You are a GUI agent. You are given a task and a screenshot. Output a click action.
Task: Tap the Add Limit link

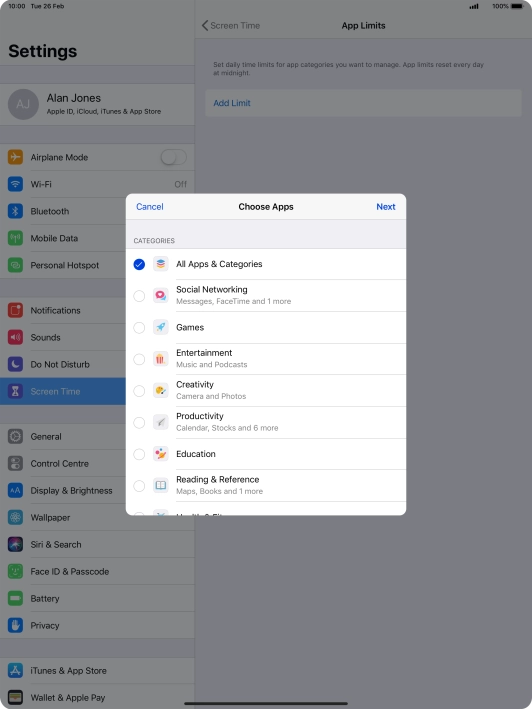[232, 103]
